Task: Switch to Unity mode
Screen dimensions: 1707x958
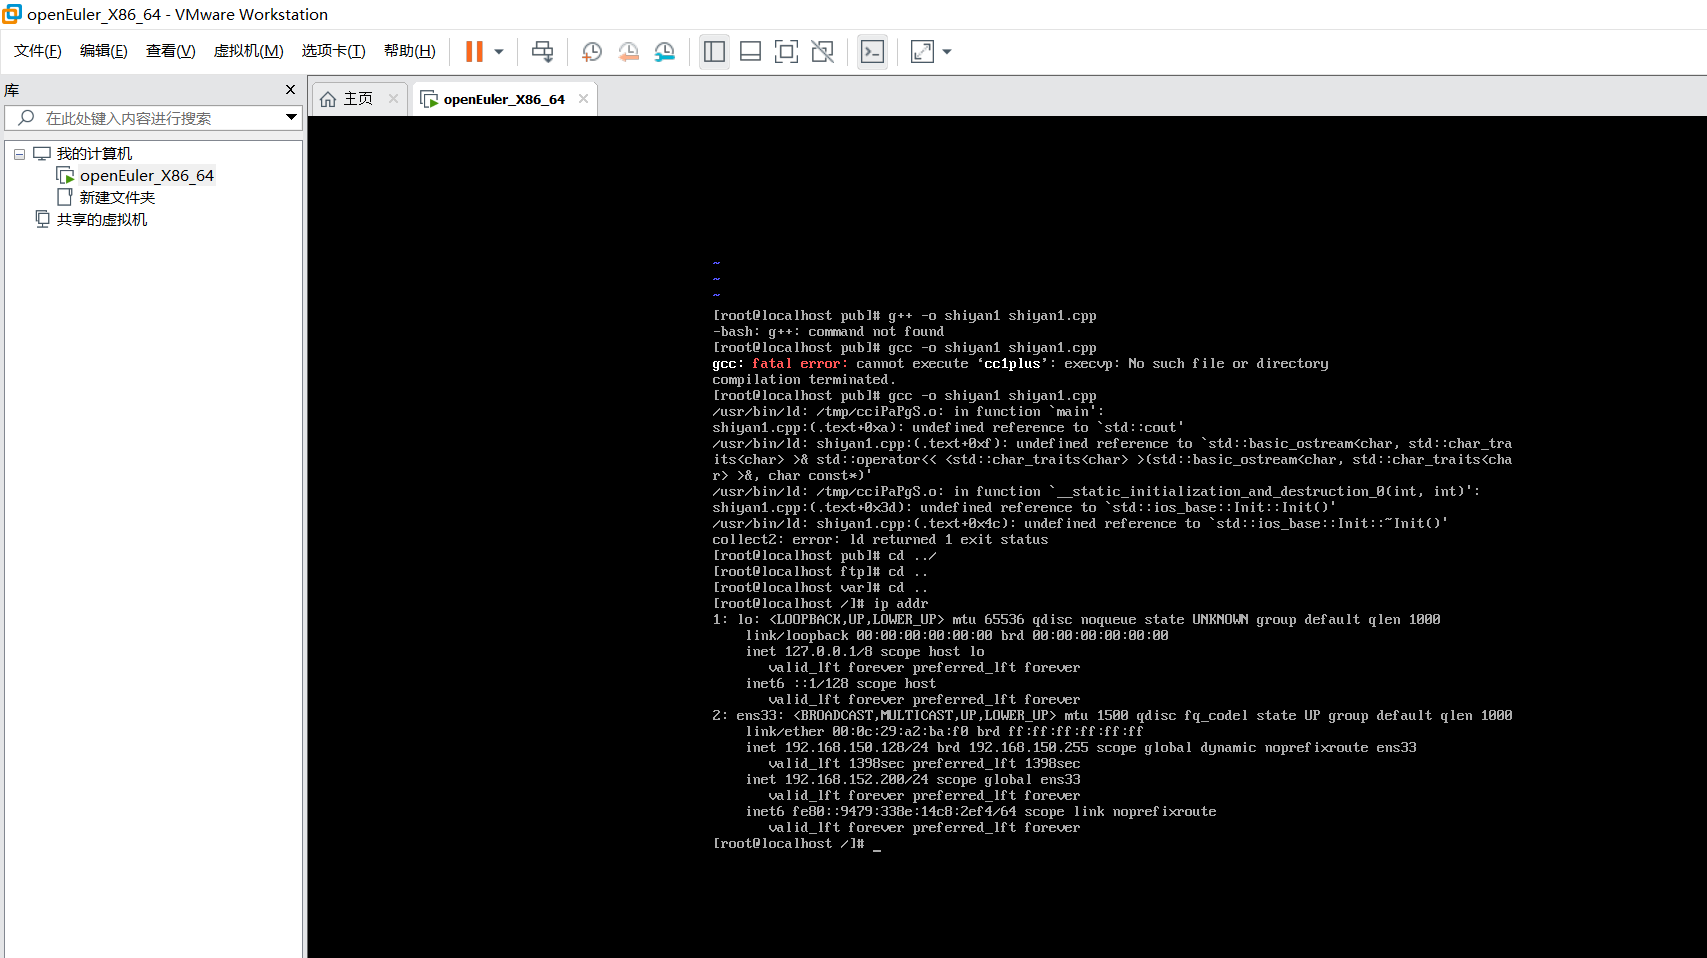Action: 822,51
